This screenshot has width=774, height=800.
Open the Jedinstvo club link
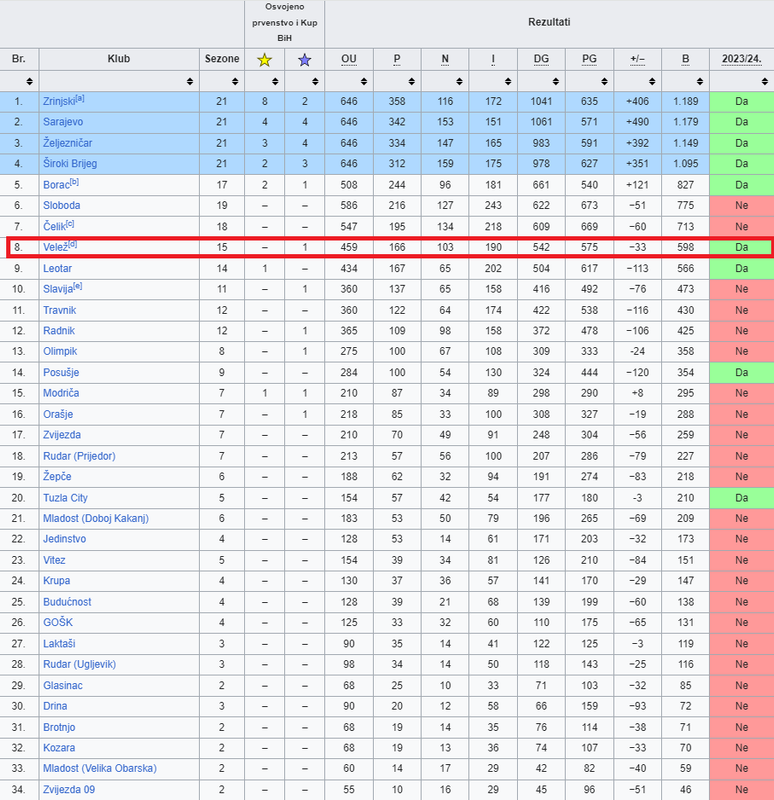coord(64,539)
